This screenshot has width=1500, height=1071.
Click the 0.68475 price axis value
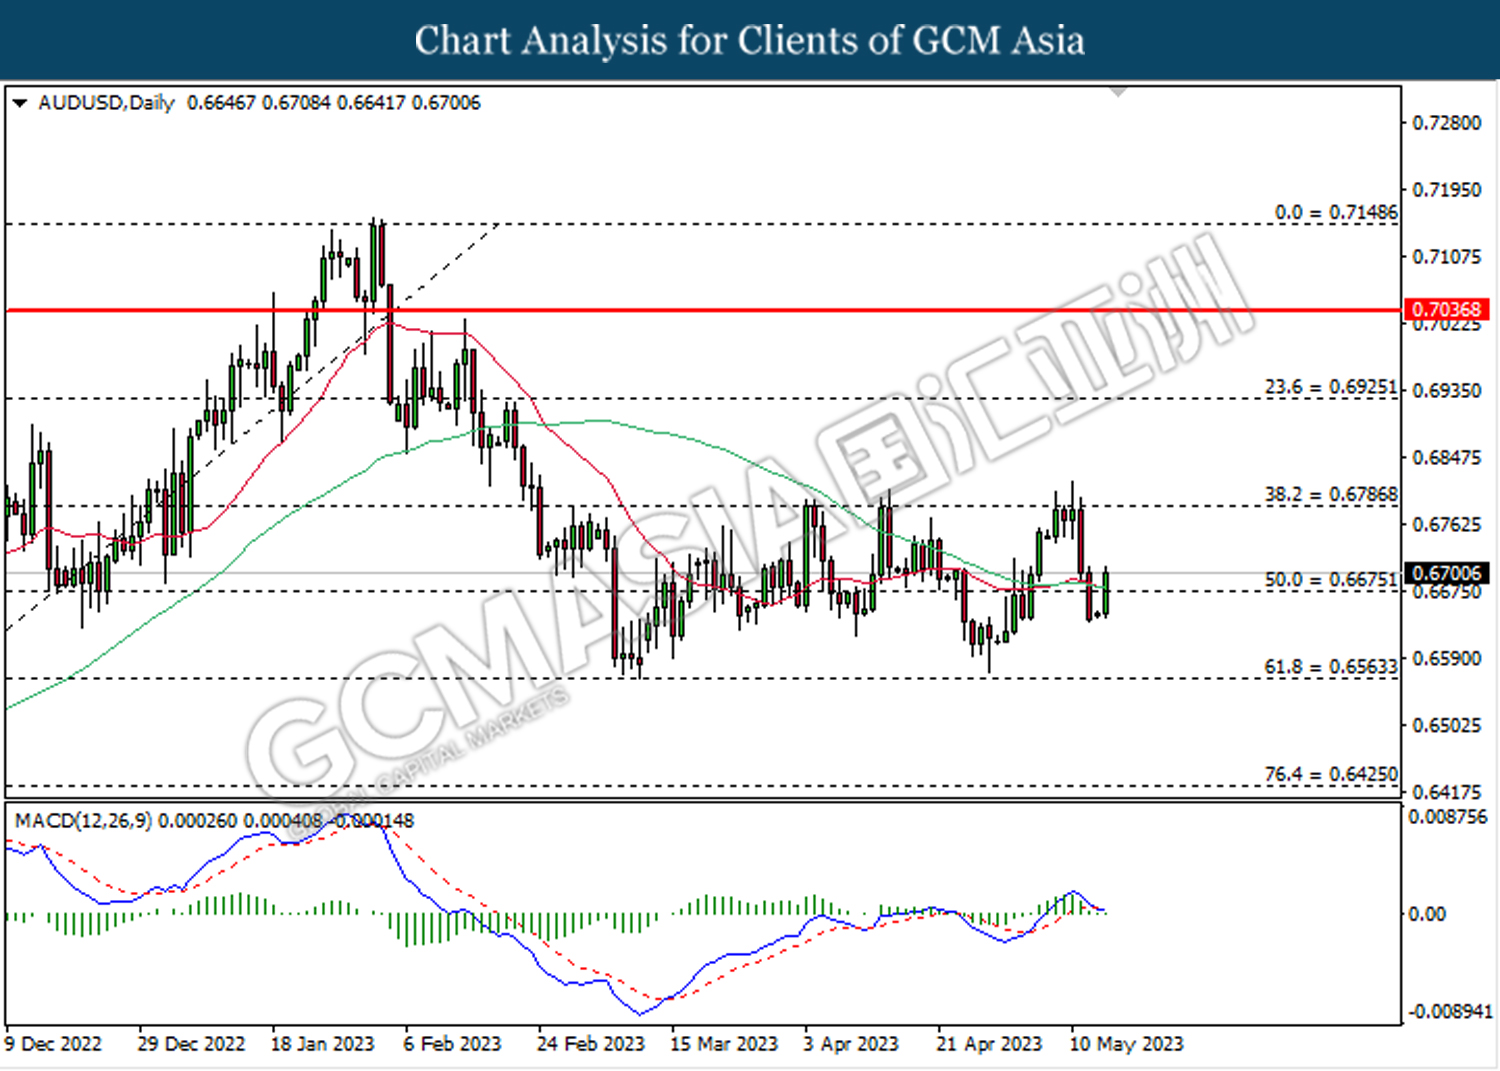tap(1446, 458)
